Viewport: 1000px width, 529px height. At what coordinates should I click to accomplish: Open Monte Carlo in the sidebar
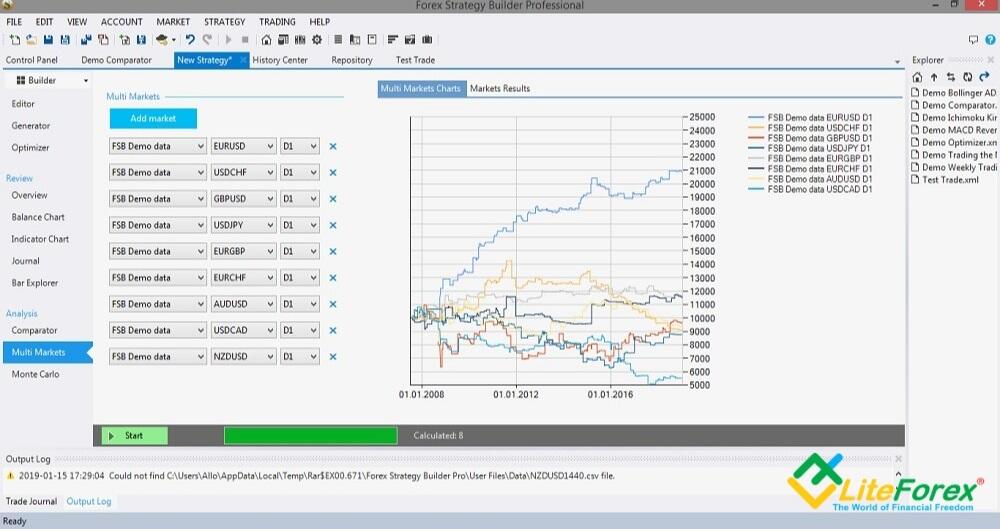tap(35, 375)
